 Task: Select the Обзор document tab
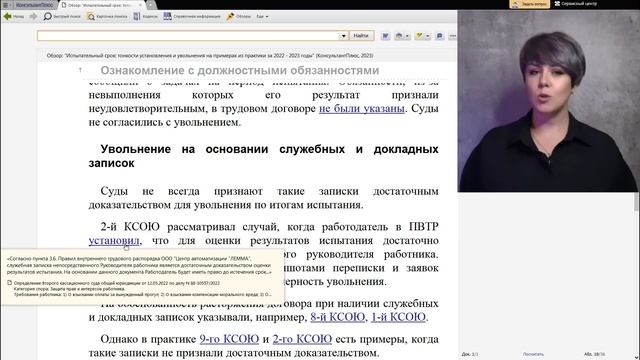pos(99,5)
